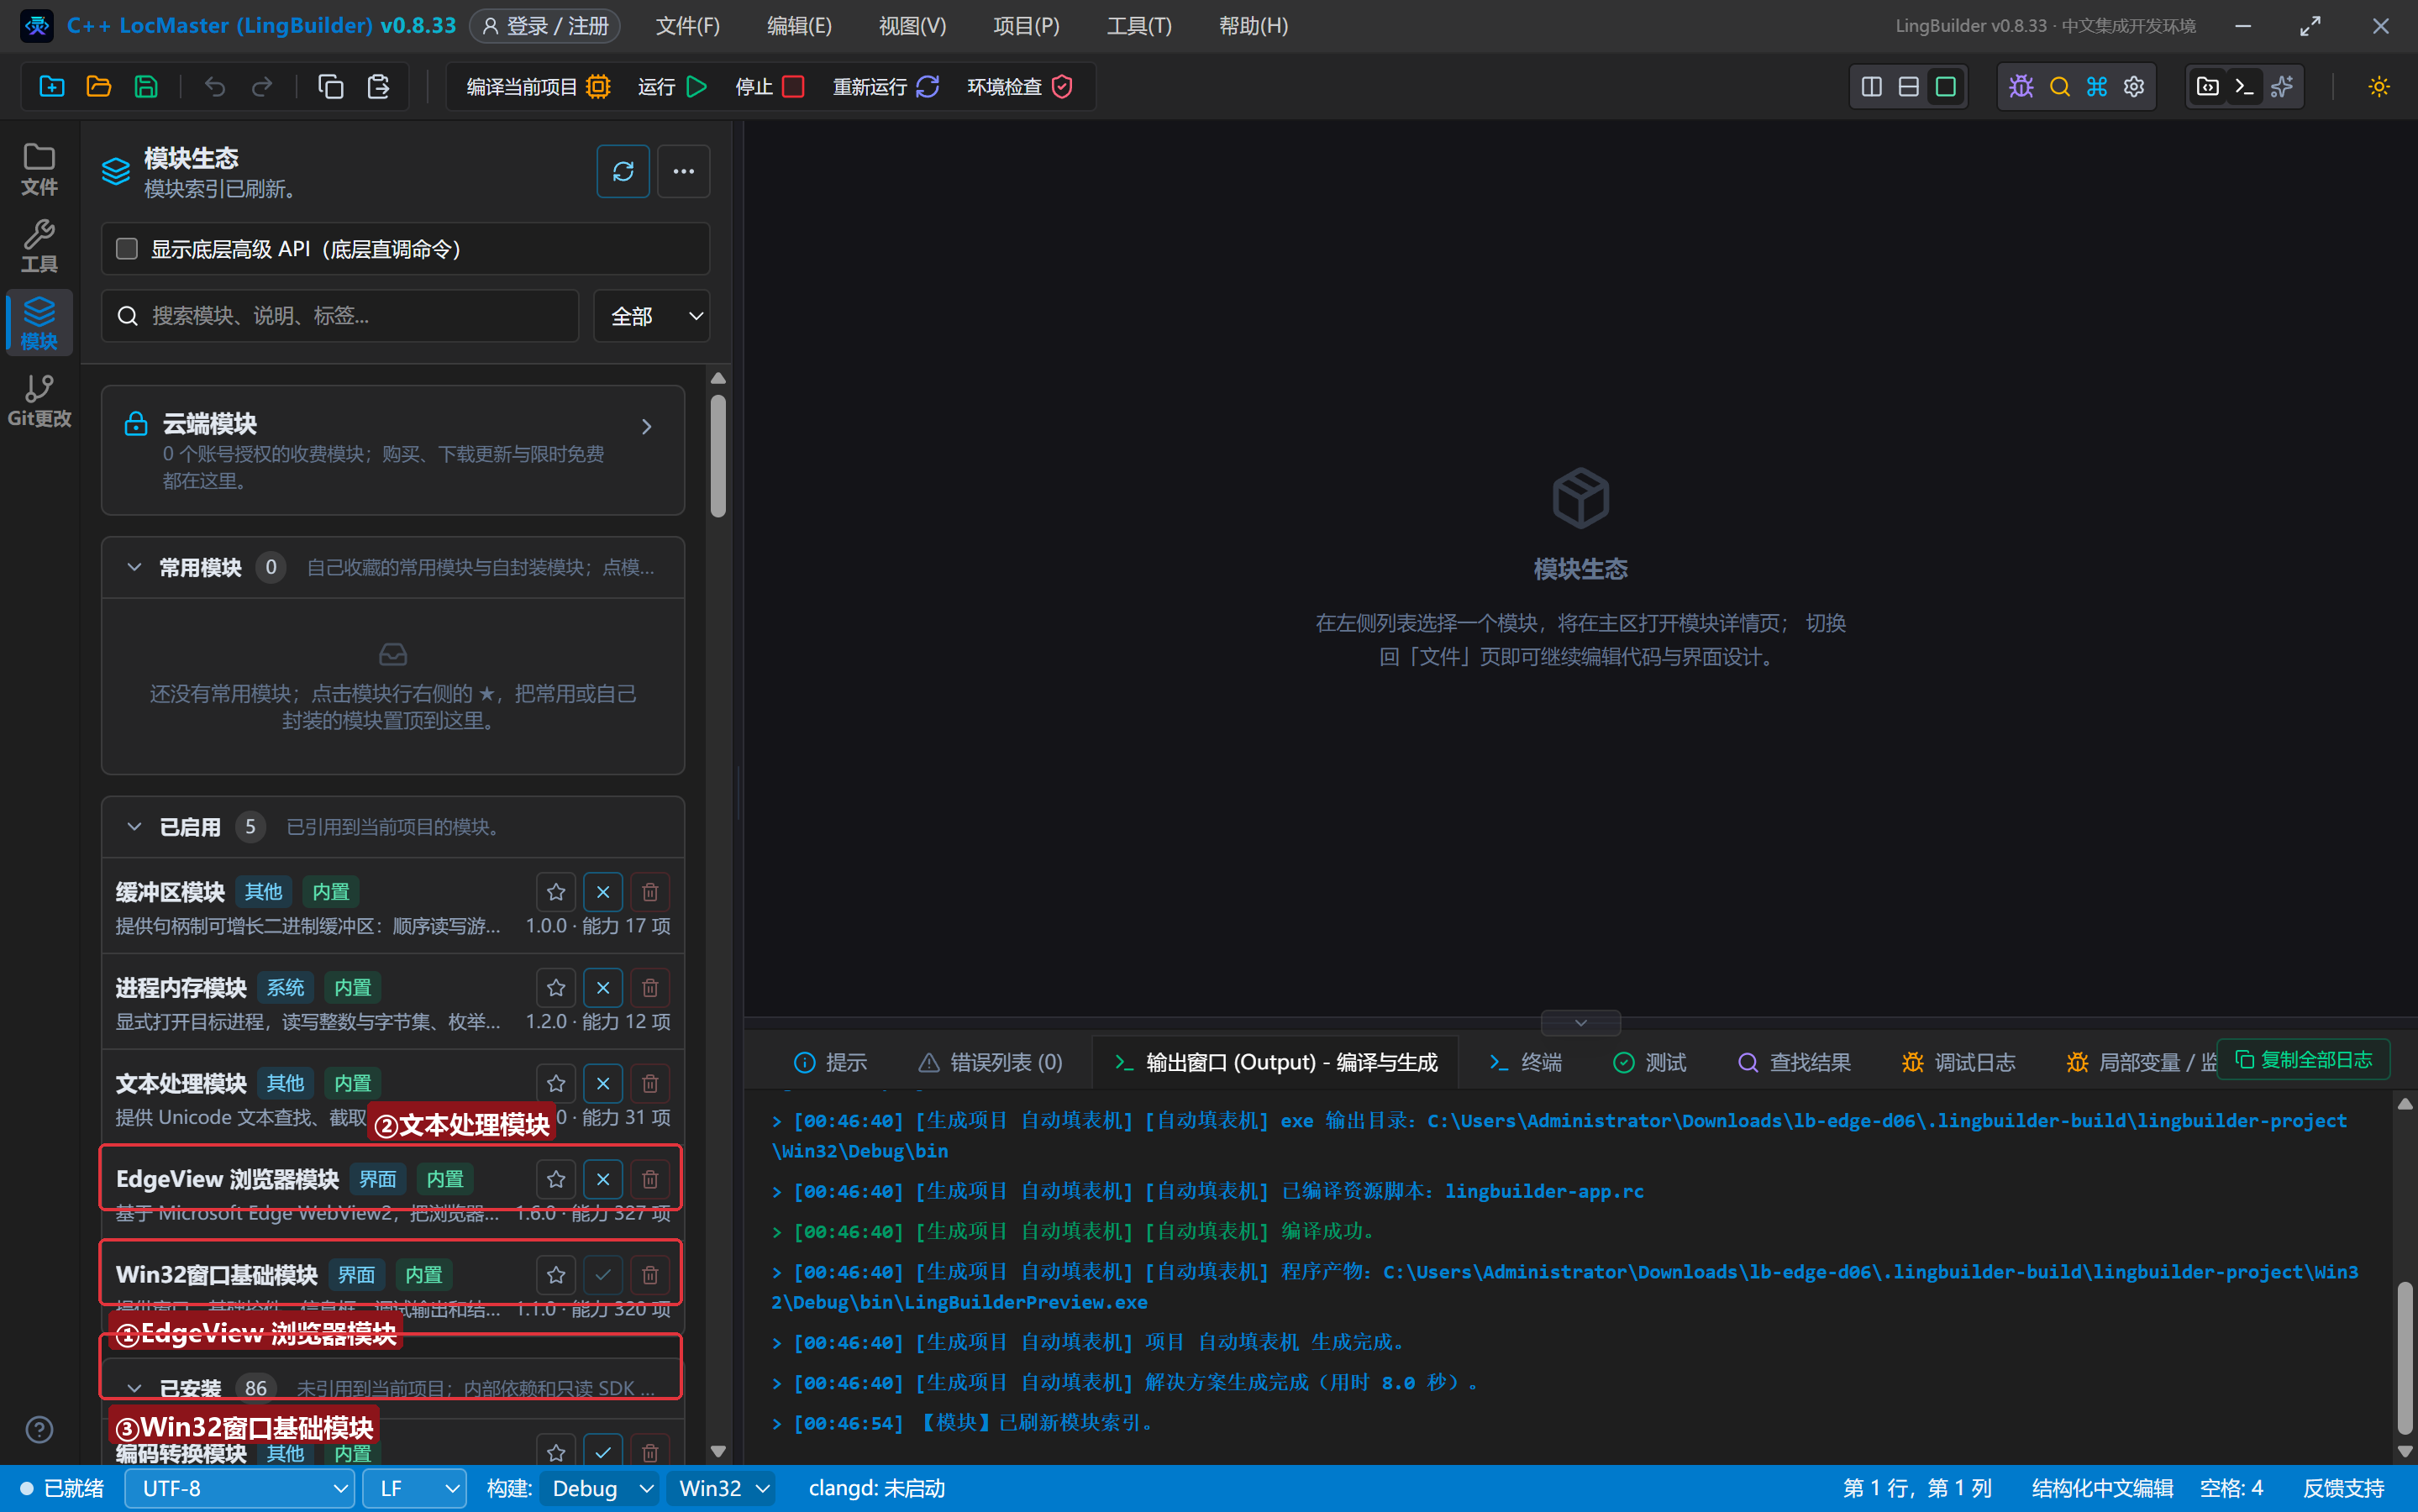Disable the 文本处理模块 via its X toggle
This screenshot has width=2418, height=1512.
tap(603, 1084)
